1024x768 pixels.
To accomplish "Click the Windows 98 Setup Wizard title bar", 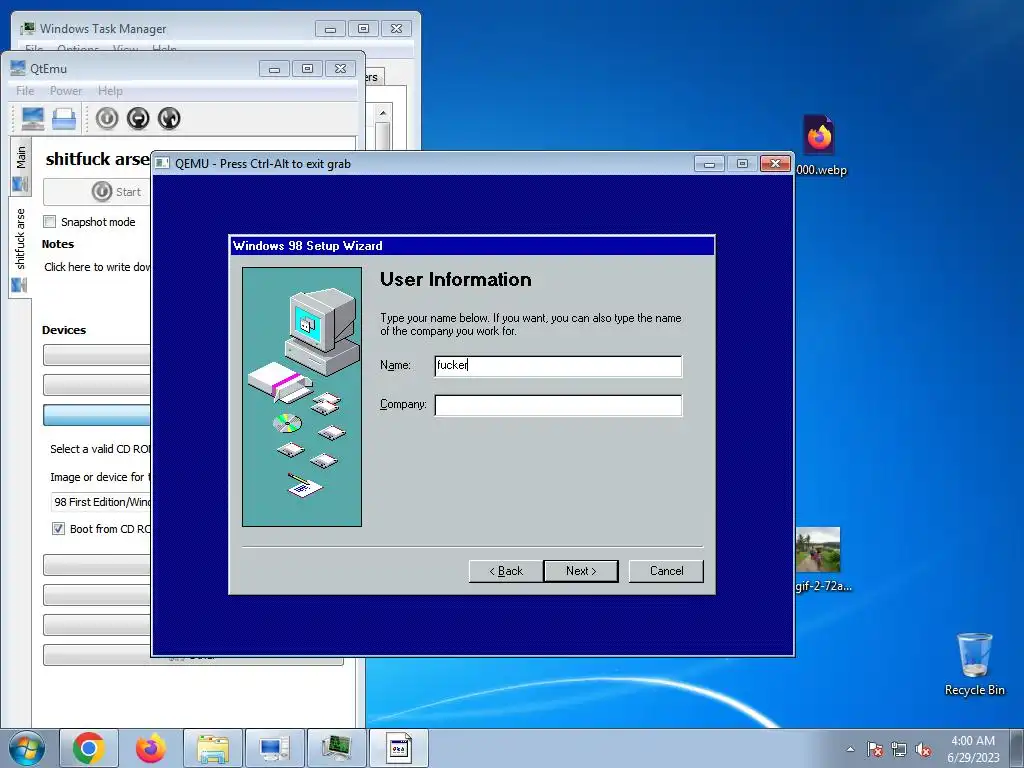I will [x=472, y=246].
